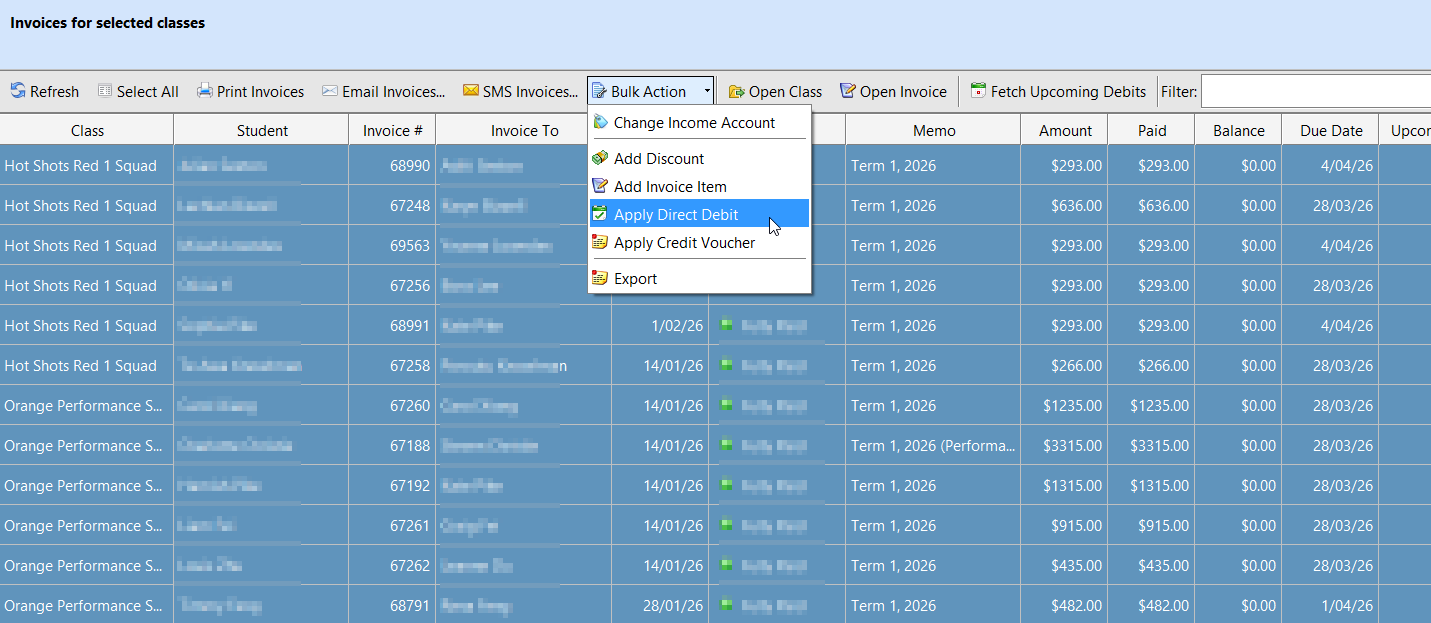Select Add Invoice Item option

(669, 187)
